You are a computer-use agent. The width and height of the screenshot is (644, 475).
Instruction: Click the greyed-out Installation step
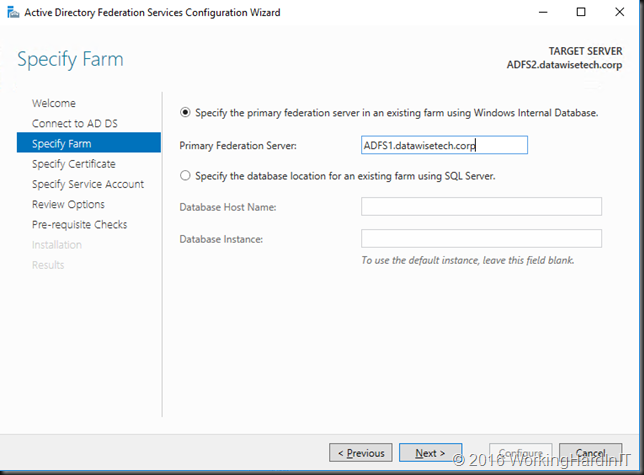click(x=57, y=245)
